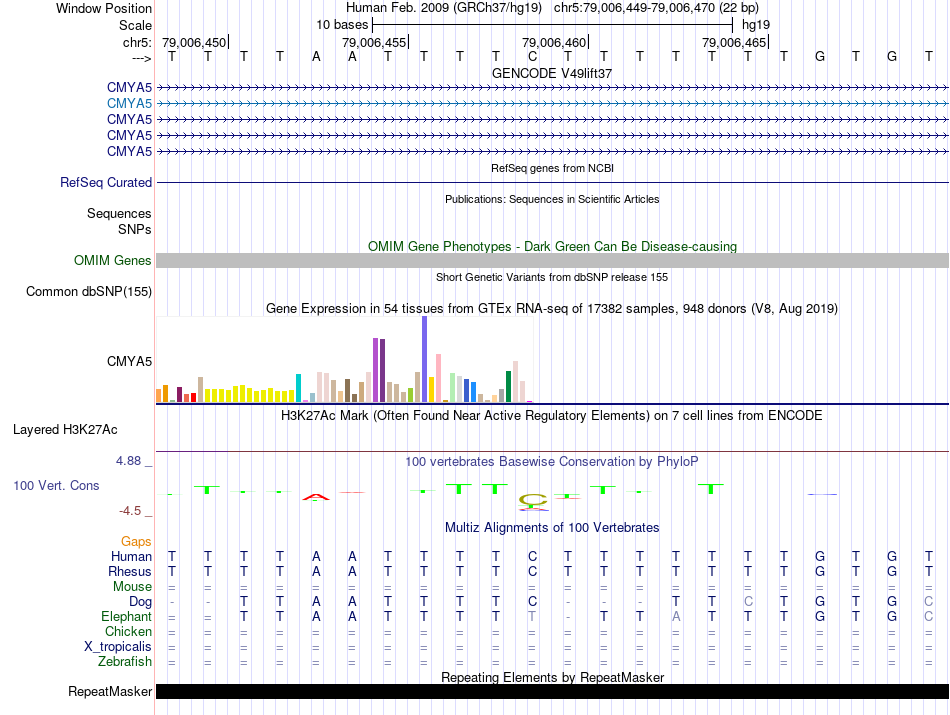This screenshot has height=715, width=950.
Task: Click the RepeatMasker track label
Action: [110, 692]
